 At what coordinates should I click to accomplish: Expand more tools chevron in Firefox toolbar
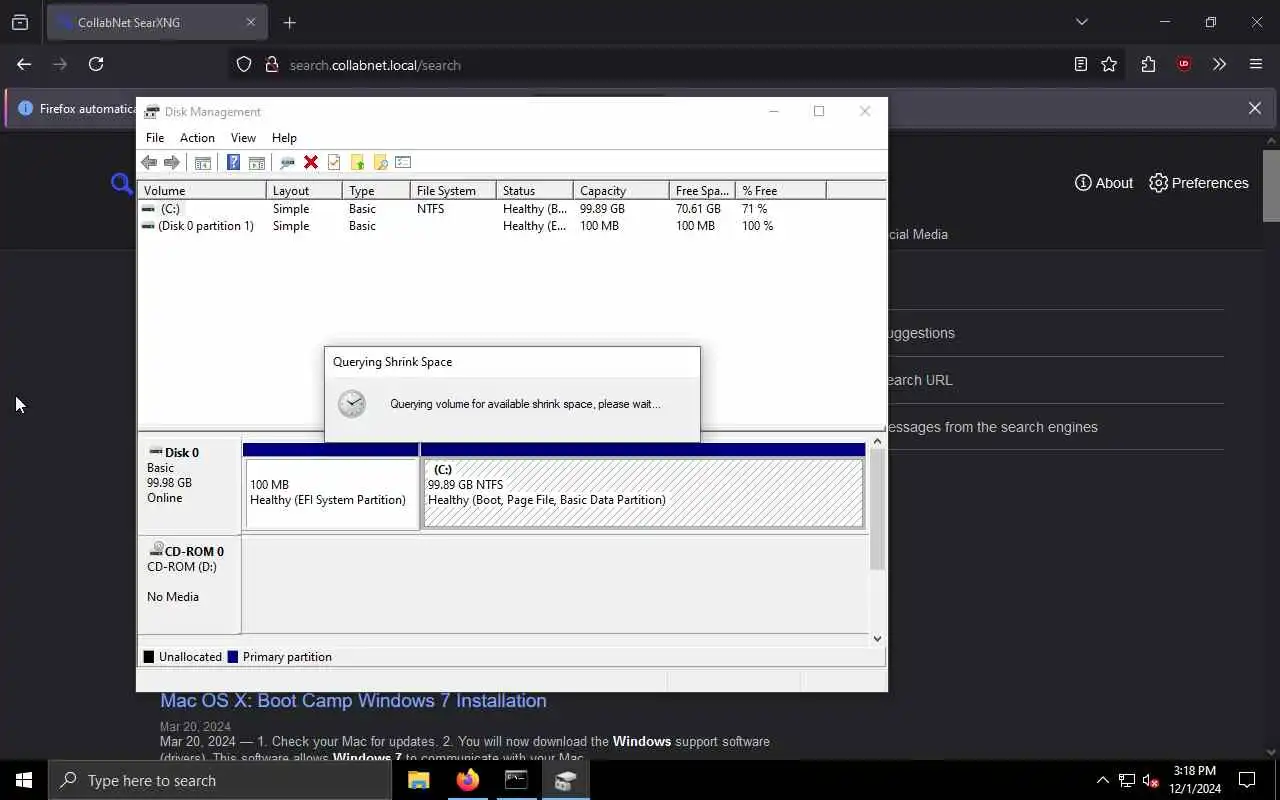pyautogui.click(x=1219, y=64)
